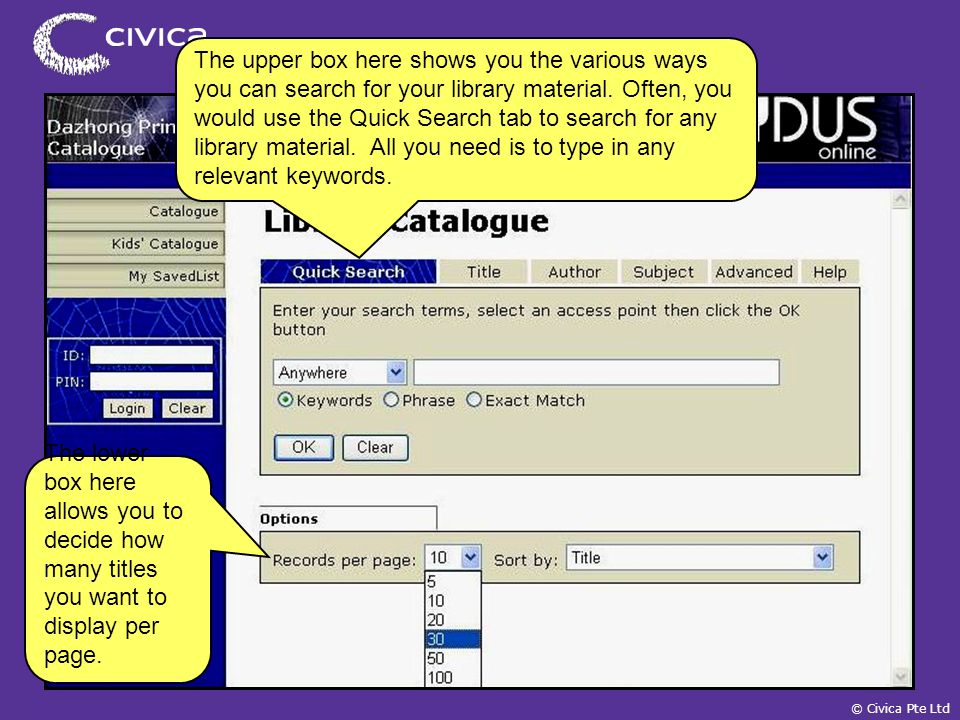Choose 50 records per page
Viewport: 960px width, 720px height.
click(452, 658)
